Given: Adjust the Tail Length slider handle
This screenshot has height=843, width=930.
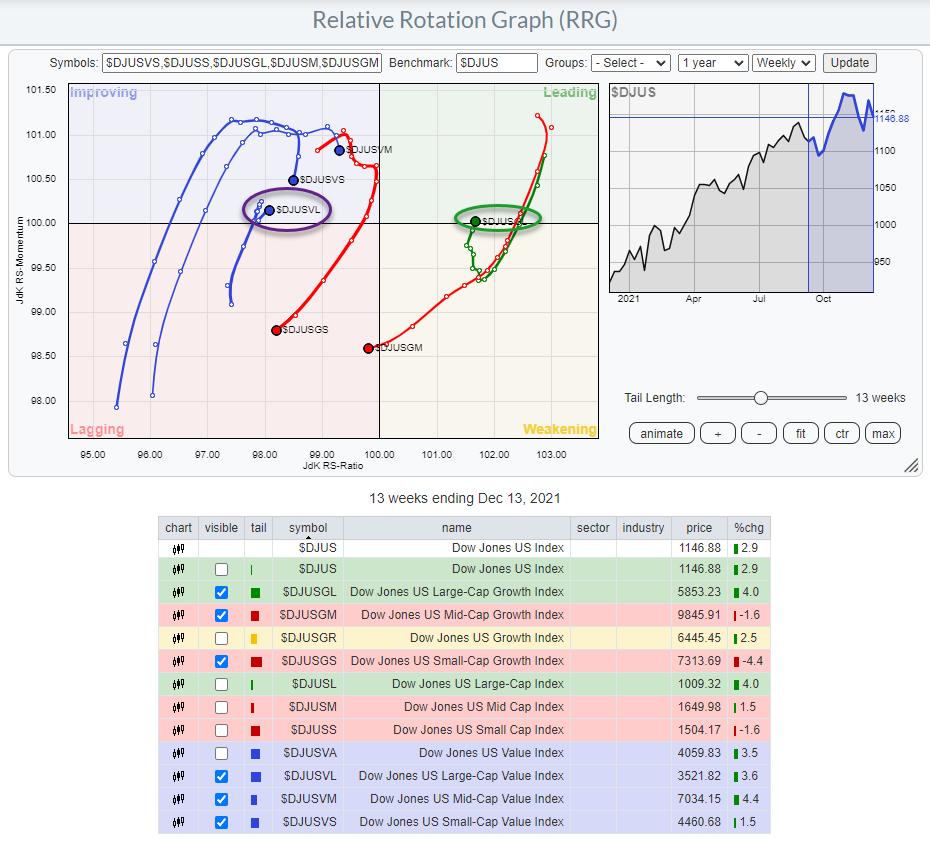Looking at the screenshot, I should [x=761, y=398].
